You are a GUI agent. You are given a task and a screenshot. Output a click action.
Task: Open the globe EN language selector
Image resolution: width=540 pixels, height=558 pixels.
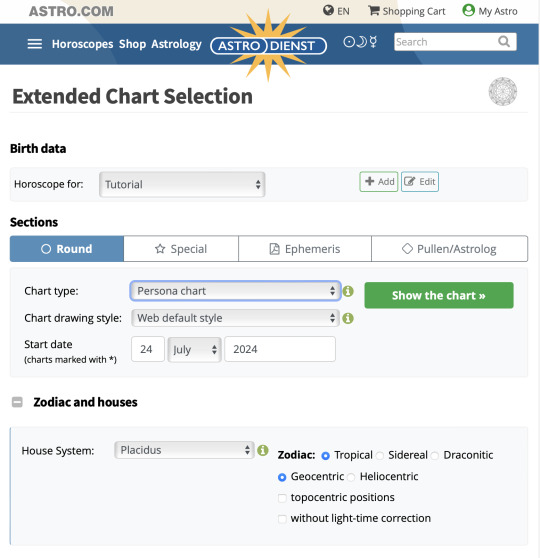pos(336,11)
